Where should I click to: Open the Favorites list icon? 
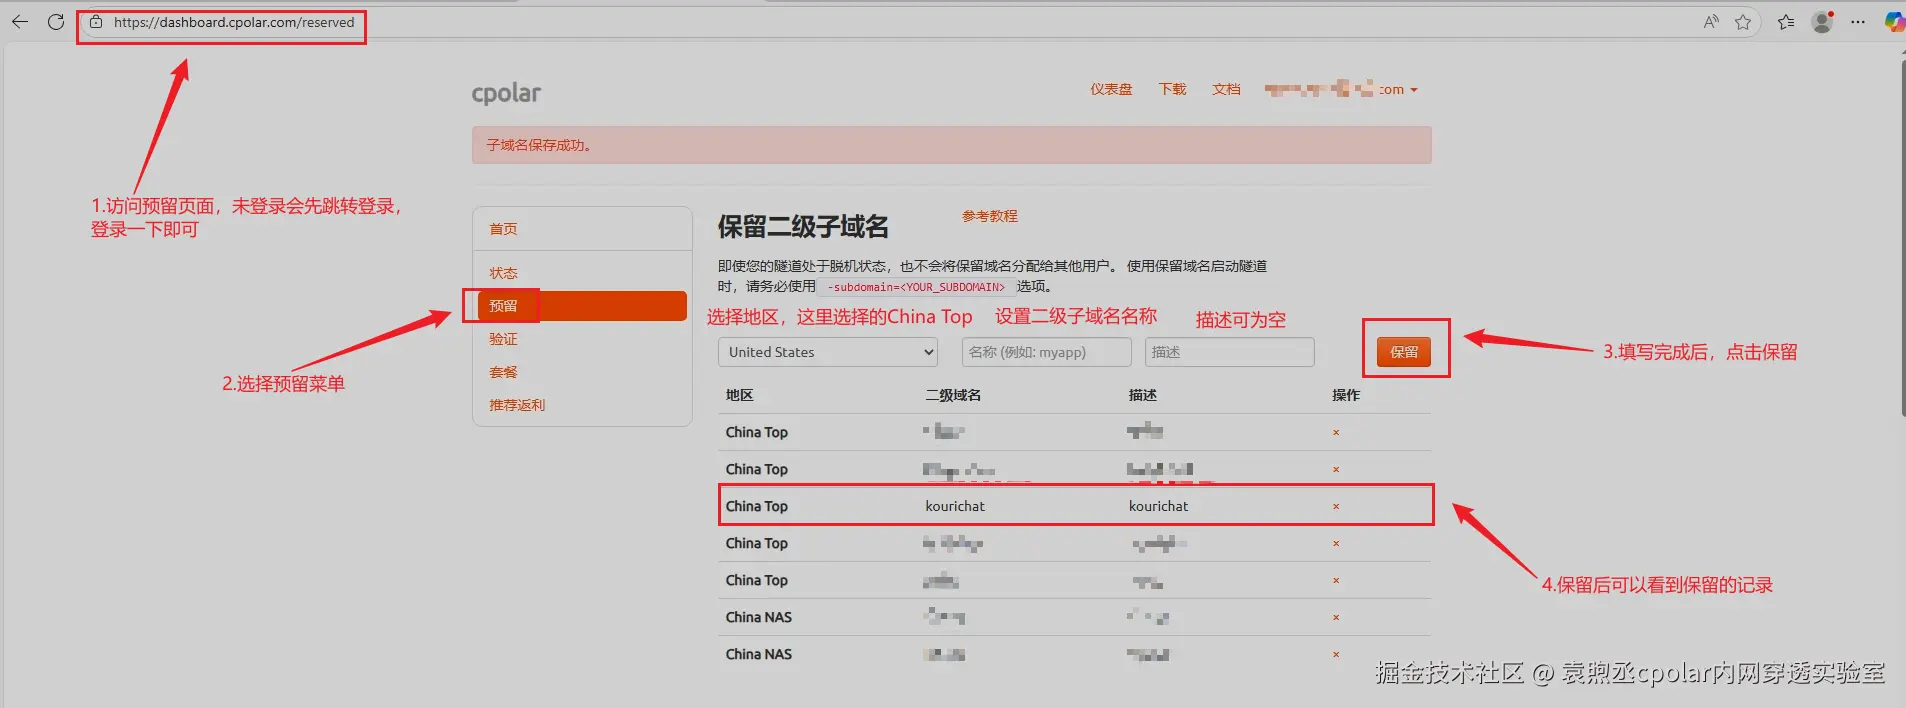pos(1786,22)
